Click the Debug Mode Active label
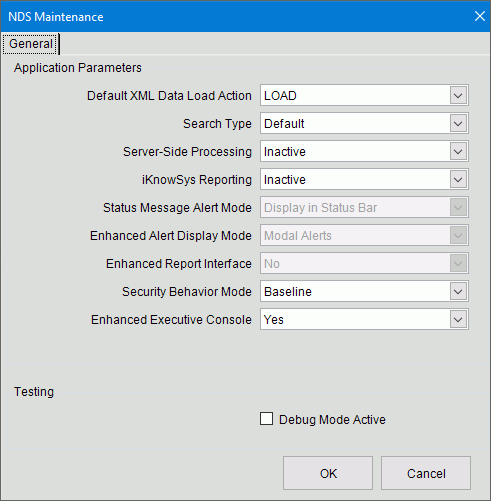 332,420
